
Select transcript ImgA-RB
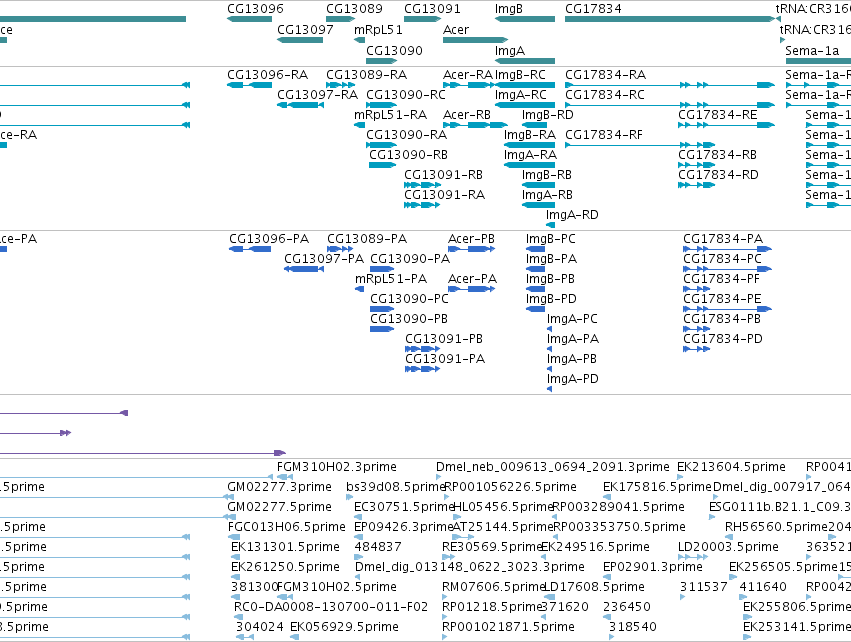click(547, 194)
